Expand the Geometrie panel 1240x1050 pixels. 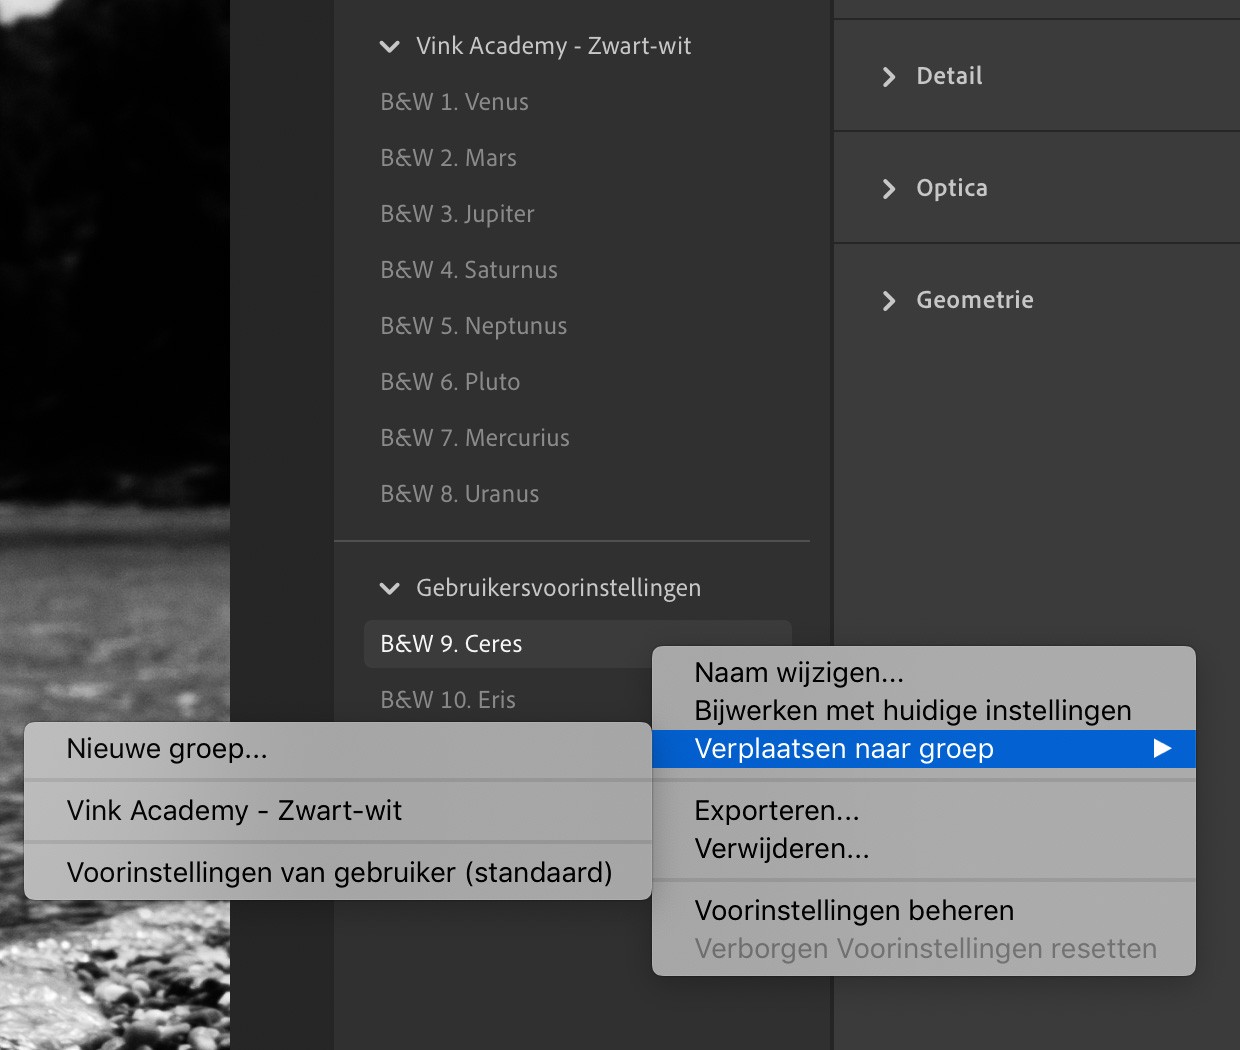974,299
